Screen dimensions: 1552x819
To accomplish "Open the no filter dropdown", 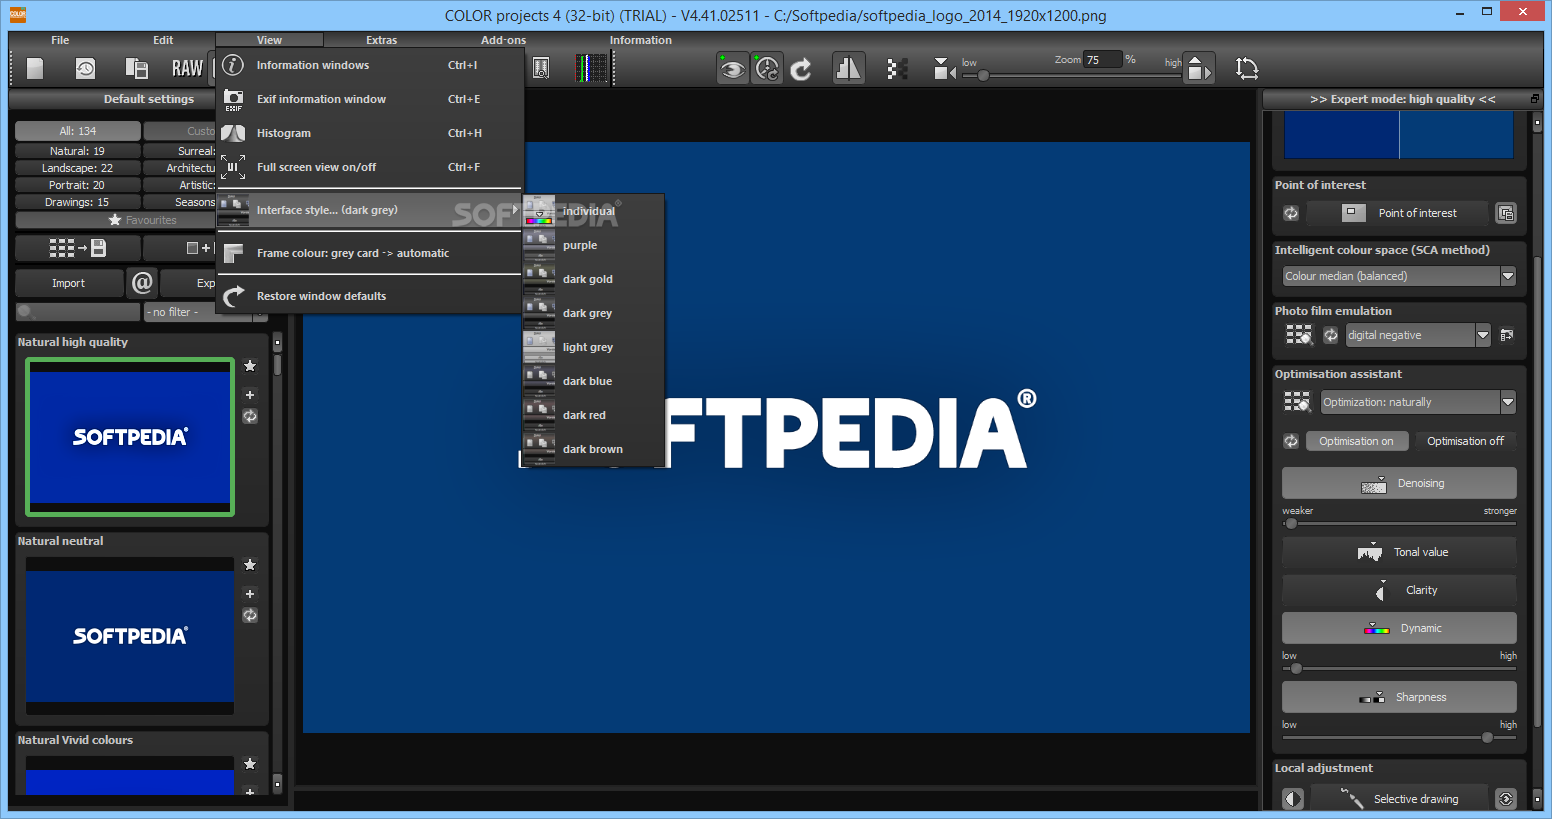I will pos(205,312).
